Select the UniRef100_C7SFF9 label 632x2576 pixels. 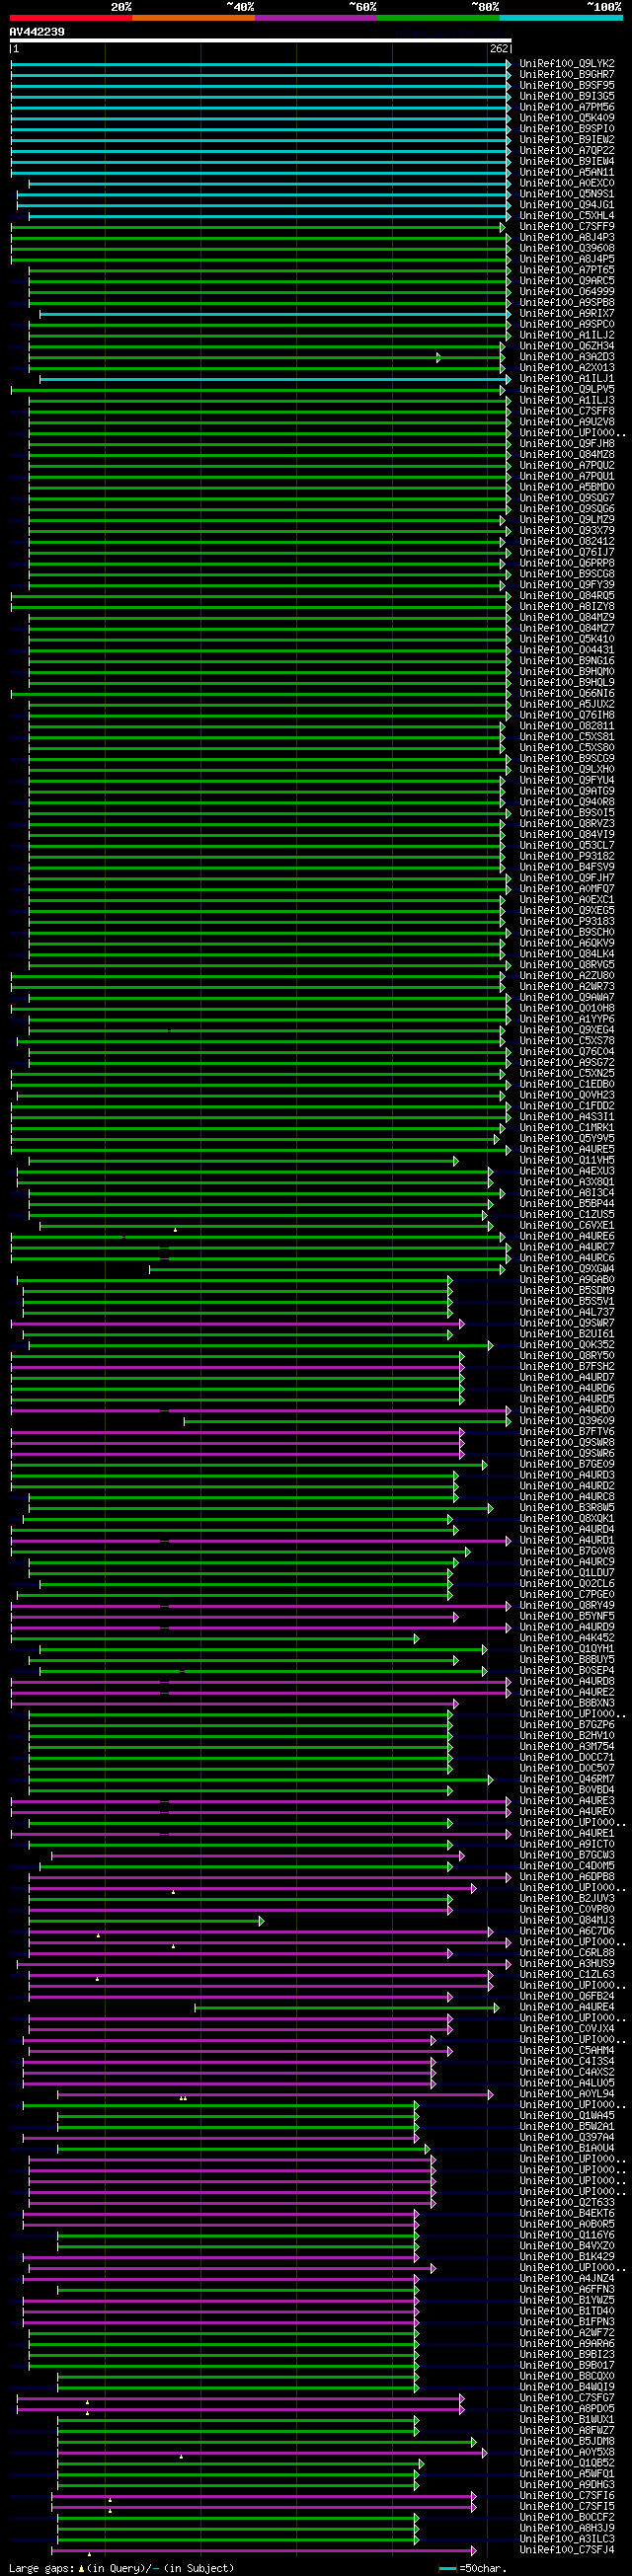pos(567,227)
